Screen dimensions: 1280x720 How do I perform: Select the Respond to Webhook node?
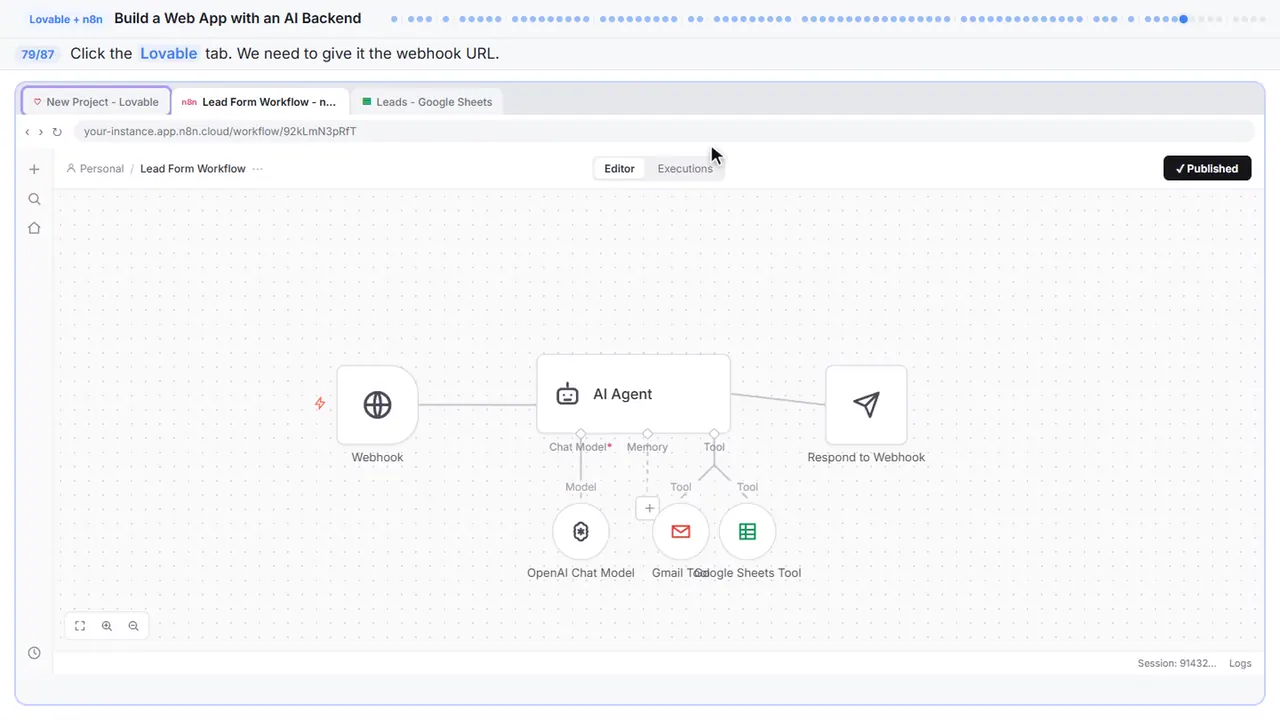[x=866, y=405]
